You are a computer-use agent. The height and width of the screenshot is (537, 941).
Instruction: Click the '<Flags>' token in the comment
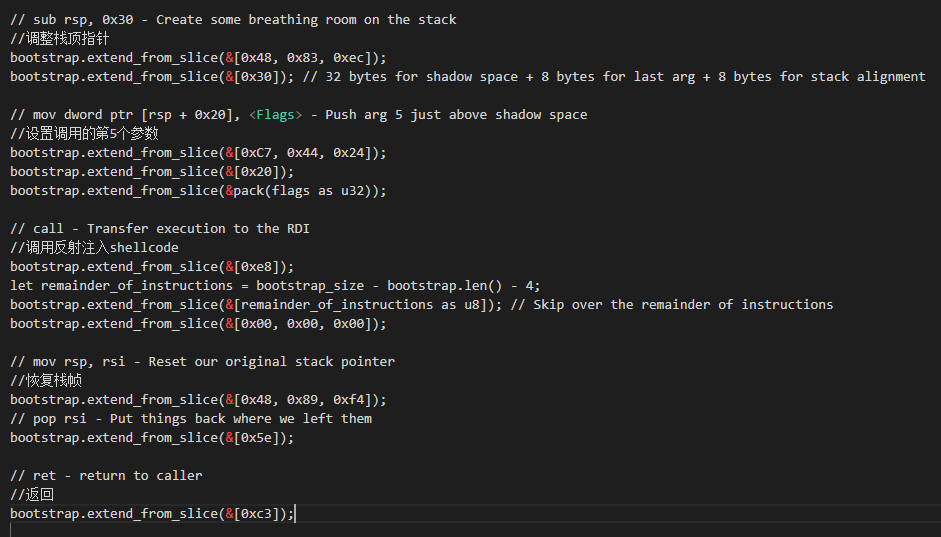[275, 115]
